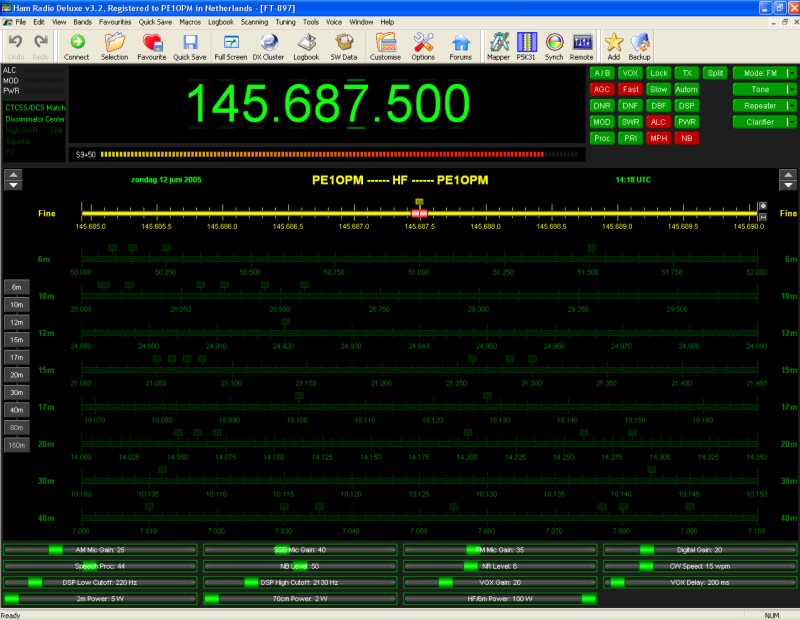
Task: Open the Clarifier dropdown arrow
Action: point(791,122)
